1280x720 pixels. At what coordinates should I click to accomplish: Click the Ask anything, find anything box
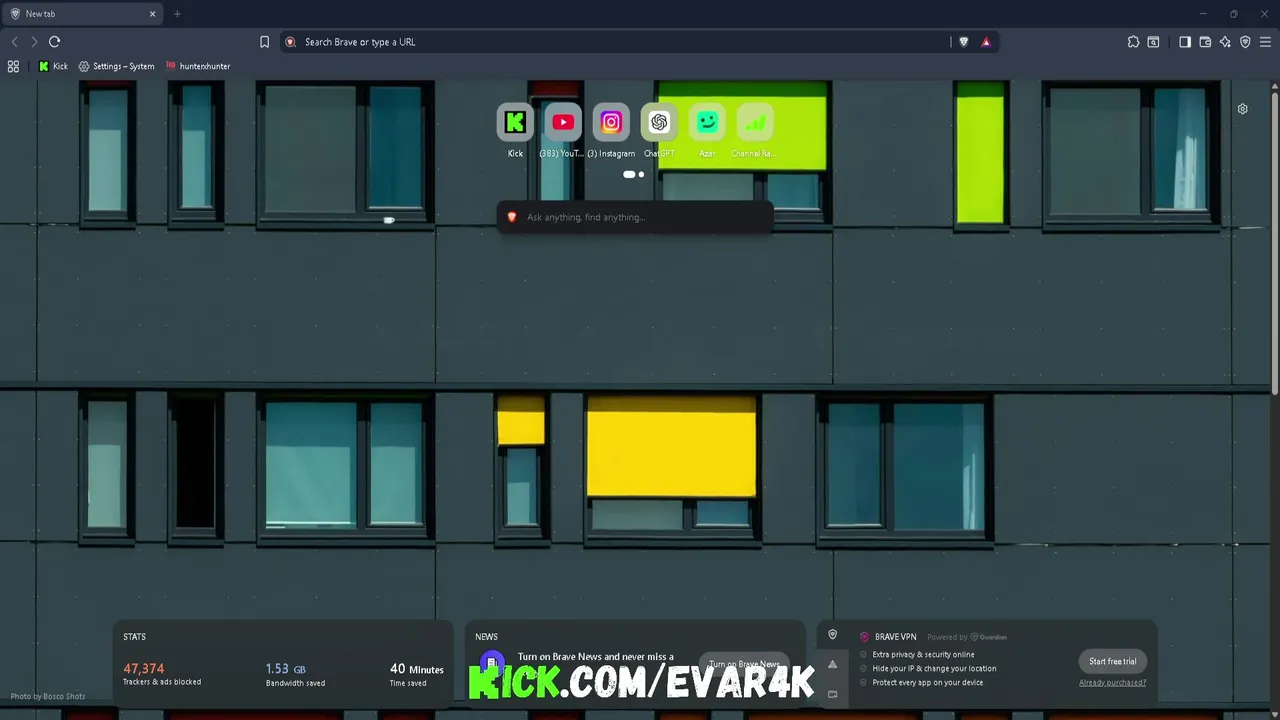click(635, 217)
